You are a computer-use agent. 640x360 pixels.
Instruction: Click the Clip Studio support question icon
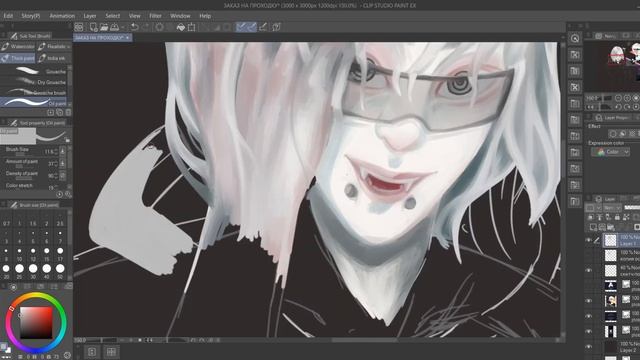(276, 27)
